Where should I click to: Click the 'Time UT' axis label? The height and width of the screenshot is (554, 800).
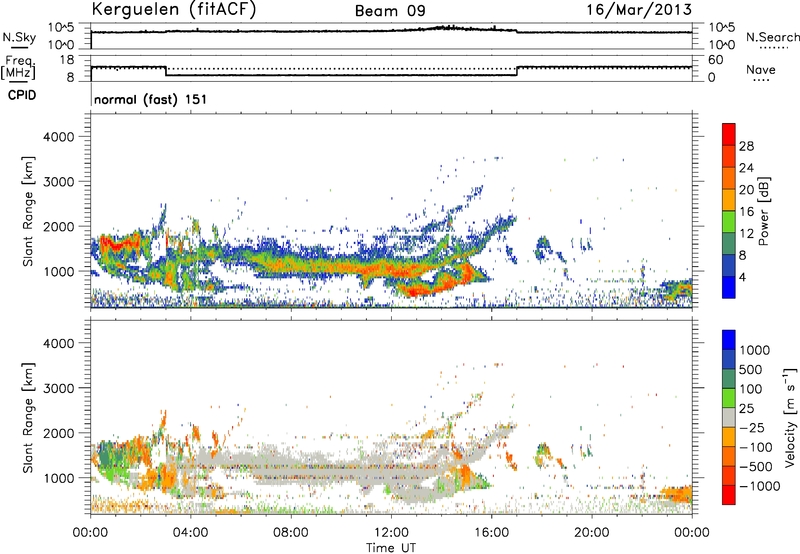click(x=391, y=548)
